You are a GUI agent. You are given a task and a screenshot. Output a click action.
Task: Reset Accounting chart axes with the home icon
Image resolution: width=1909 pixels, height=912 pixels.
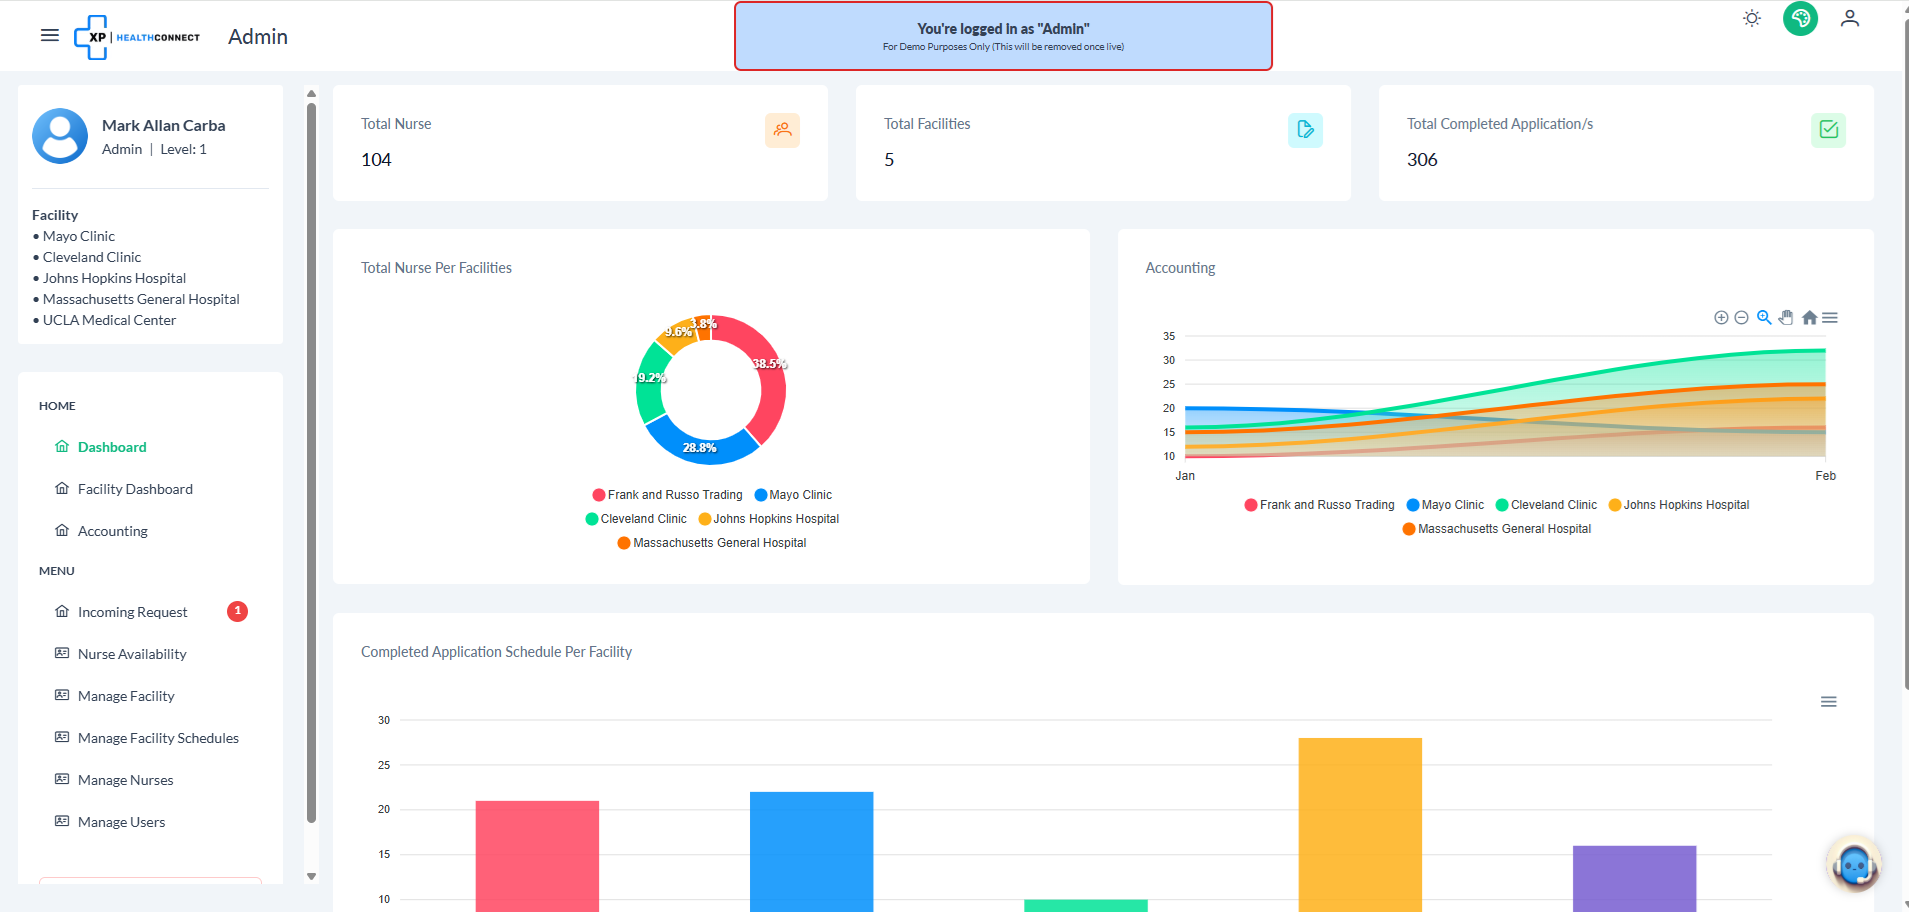pyautogui.click(x=1810, y=317)
